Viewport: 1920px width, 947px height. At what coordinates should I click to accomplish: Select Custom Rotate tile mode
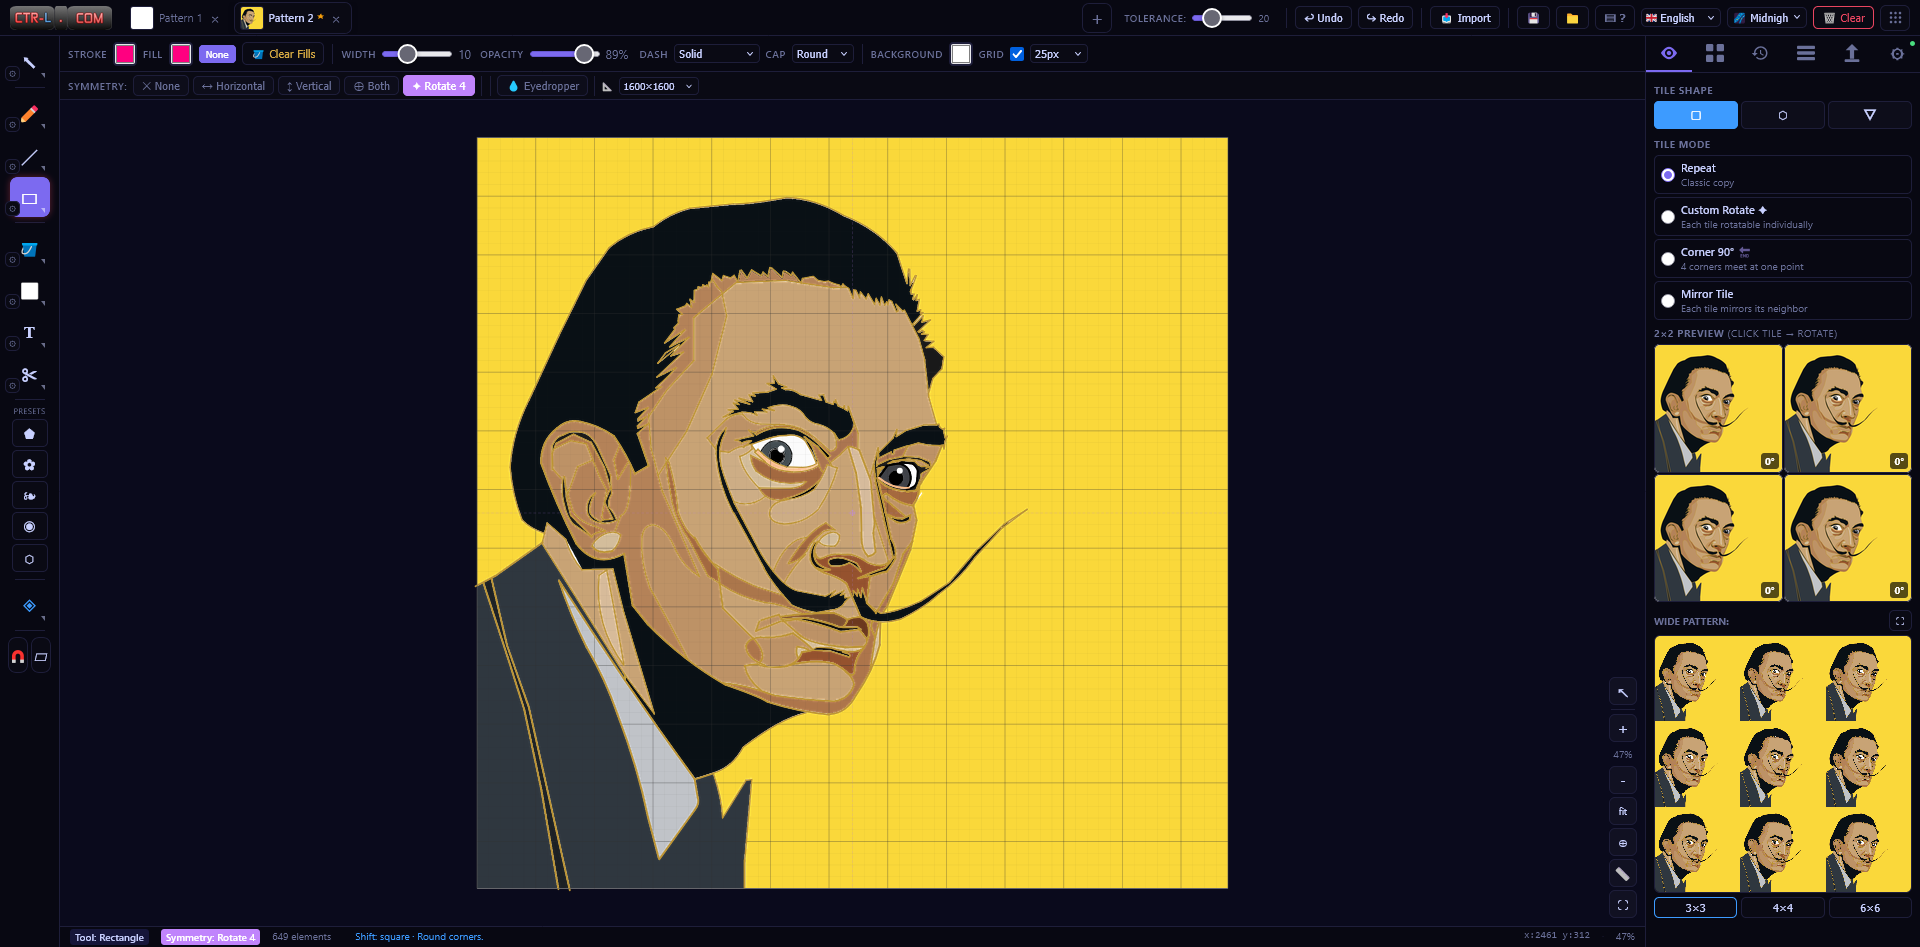click(1782, 217)
